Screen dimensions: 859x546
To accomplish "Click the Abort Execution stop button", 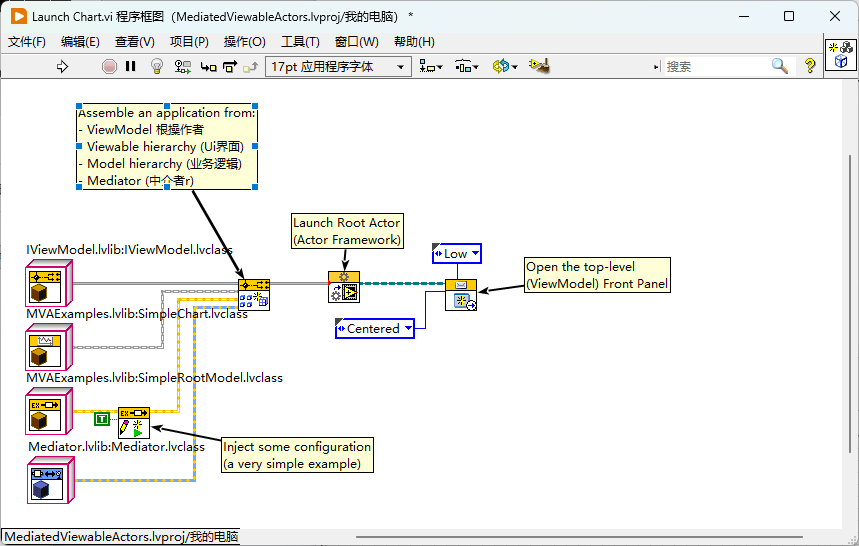I will [x=109, y=67].
